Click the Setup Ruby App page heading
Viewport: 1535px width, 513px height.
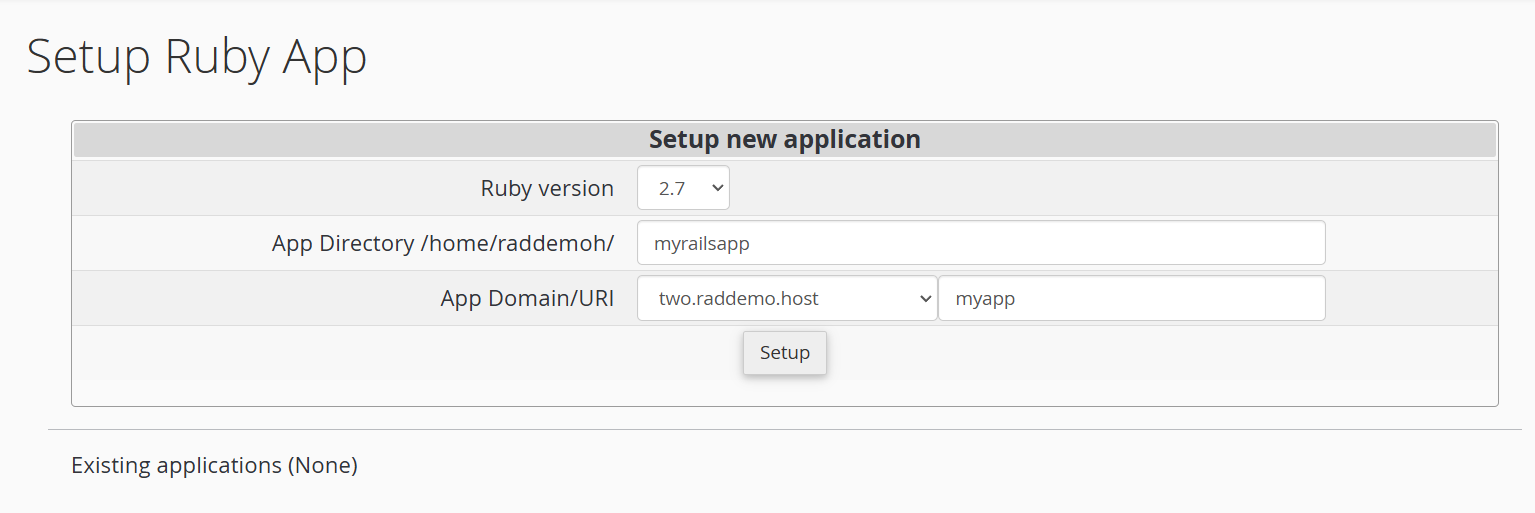197,57
